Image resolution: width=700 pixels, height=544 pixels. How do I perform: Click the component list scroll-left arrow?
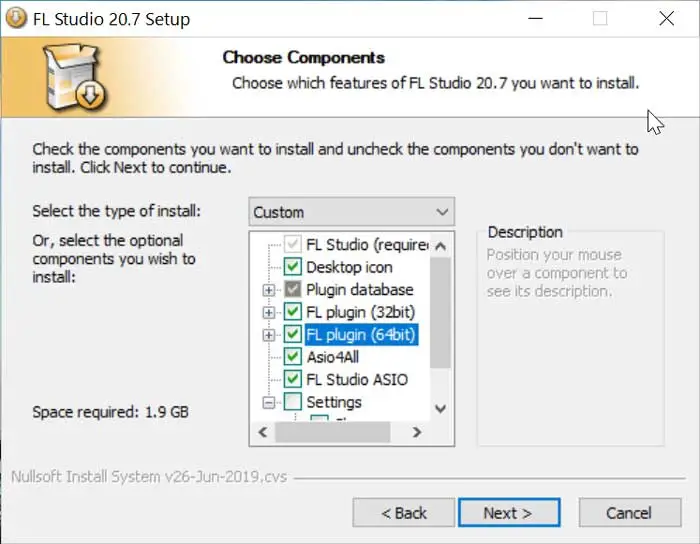tap(263, 432)
